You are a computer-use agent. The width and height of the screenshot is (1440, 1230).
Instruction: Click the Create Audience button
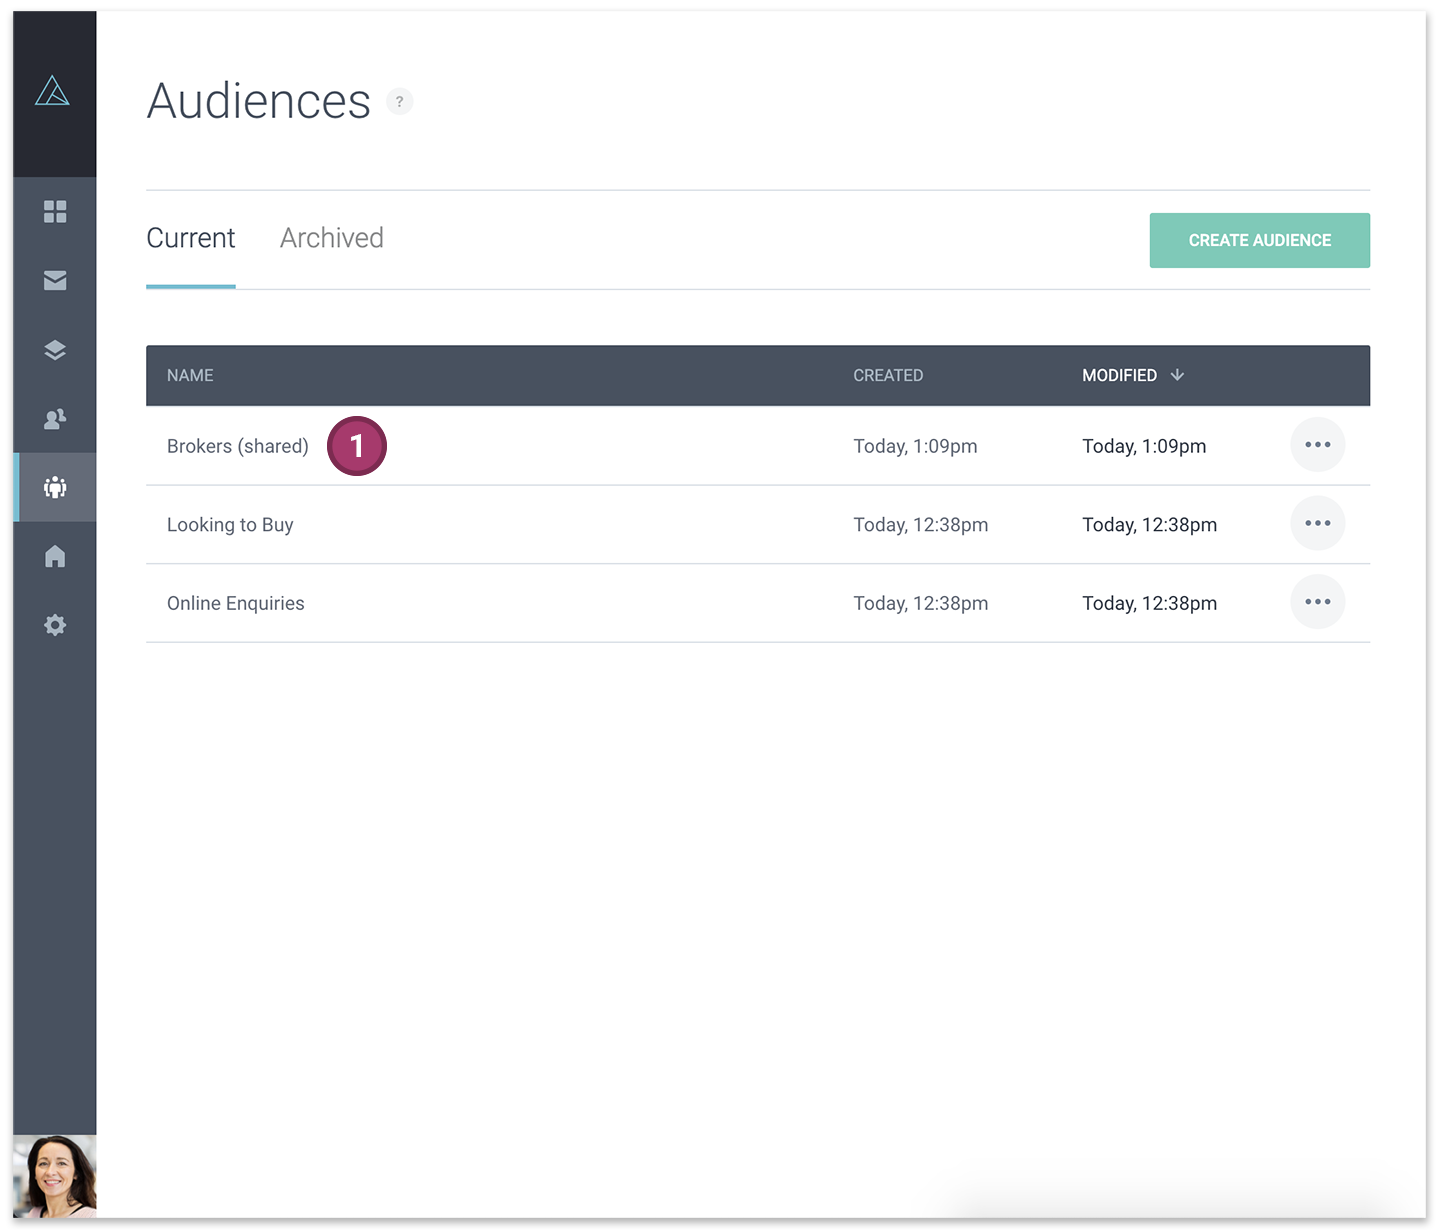click(1260, 240)
